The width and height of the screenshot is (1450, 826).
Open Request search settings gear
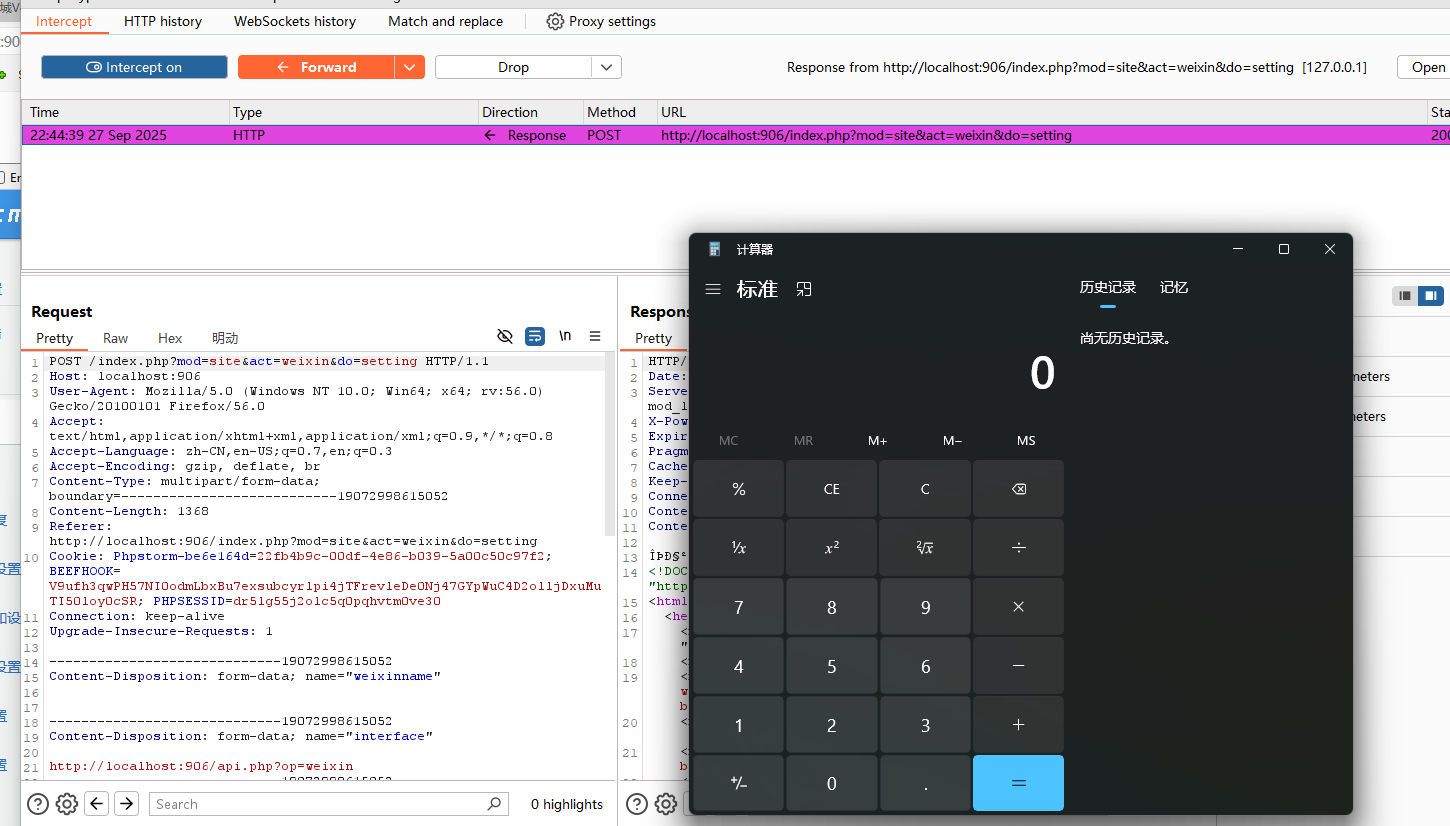coord(67,803)
